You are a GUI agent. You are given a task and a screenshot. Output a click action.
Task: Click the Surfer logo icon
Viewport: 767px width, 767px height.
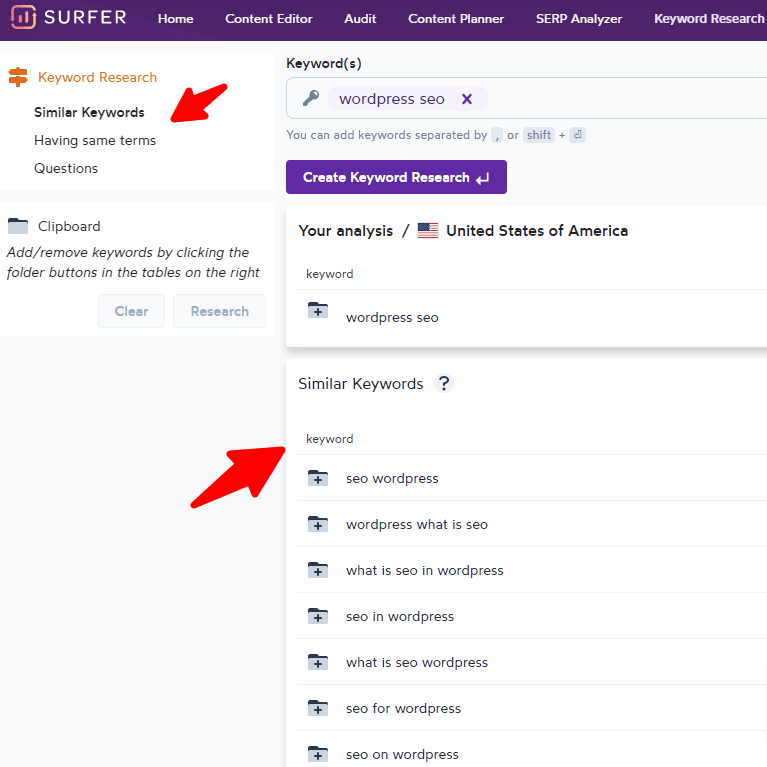pyautogui.click(x=23, y=17)
